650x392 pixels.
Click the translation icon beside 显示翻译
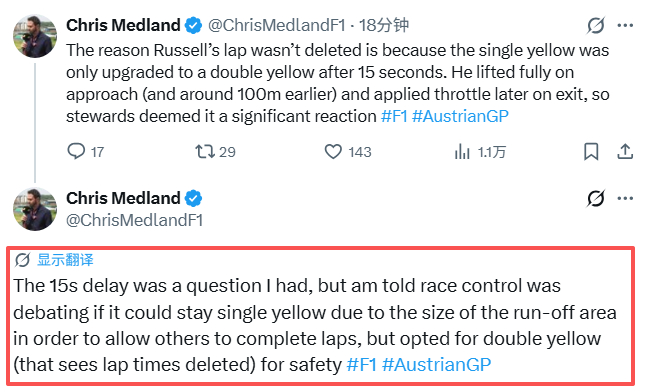click(22, 260)
